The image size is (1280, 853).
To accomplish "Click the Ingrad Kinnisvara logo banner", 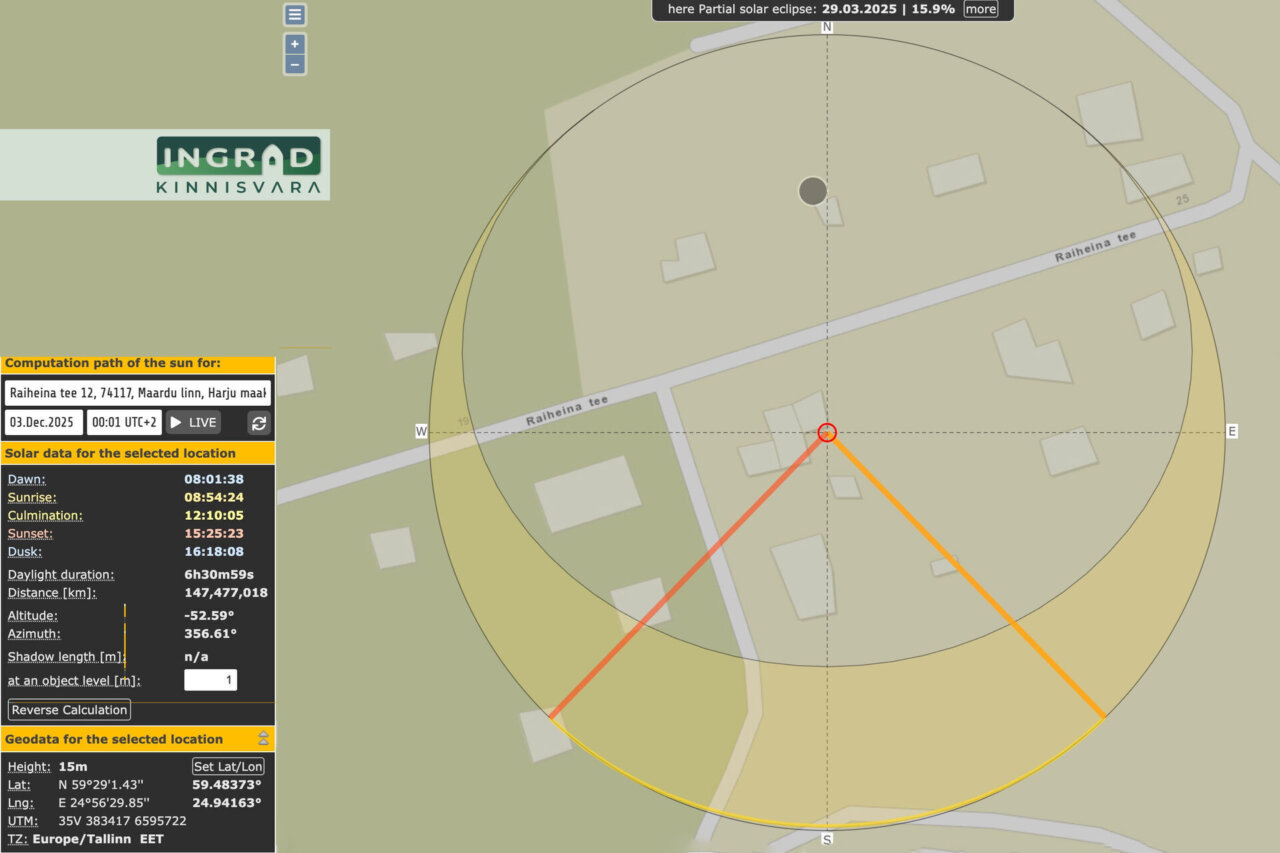I will (238, 164).
